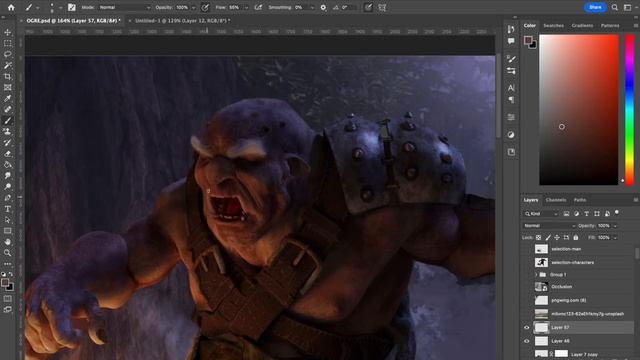This screenshot has width=640, height=360.
Task: Switch to the Untitled-1 document tab
Action: tap(182, 20)
